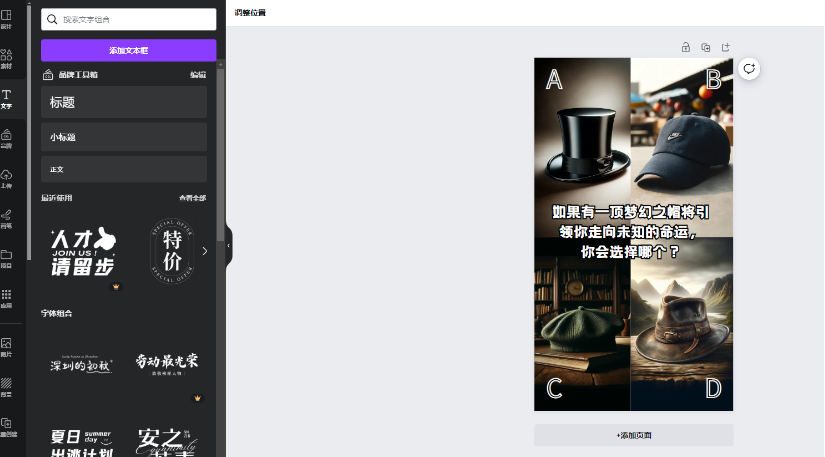This screenshot has height=457, width=825.
Task: Open the background pattern sidebar tab
Action: (x=6, y=387)
